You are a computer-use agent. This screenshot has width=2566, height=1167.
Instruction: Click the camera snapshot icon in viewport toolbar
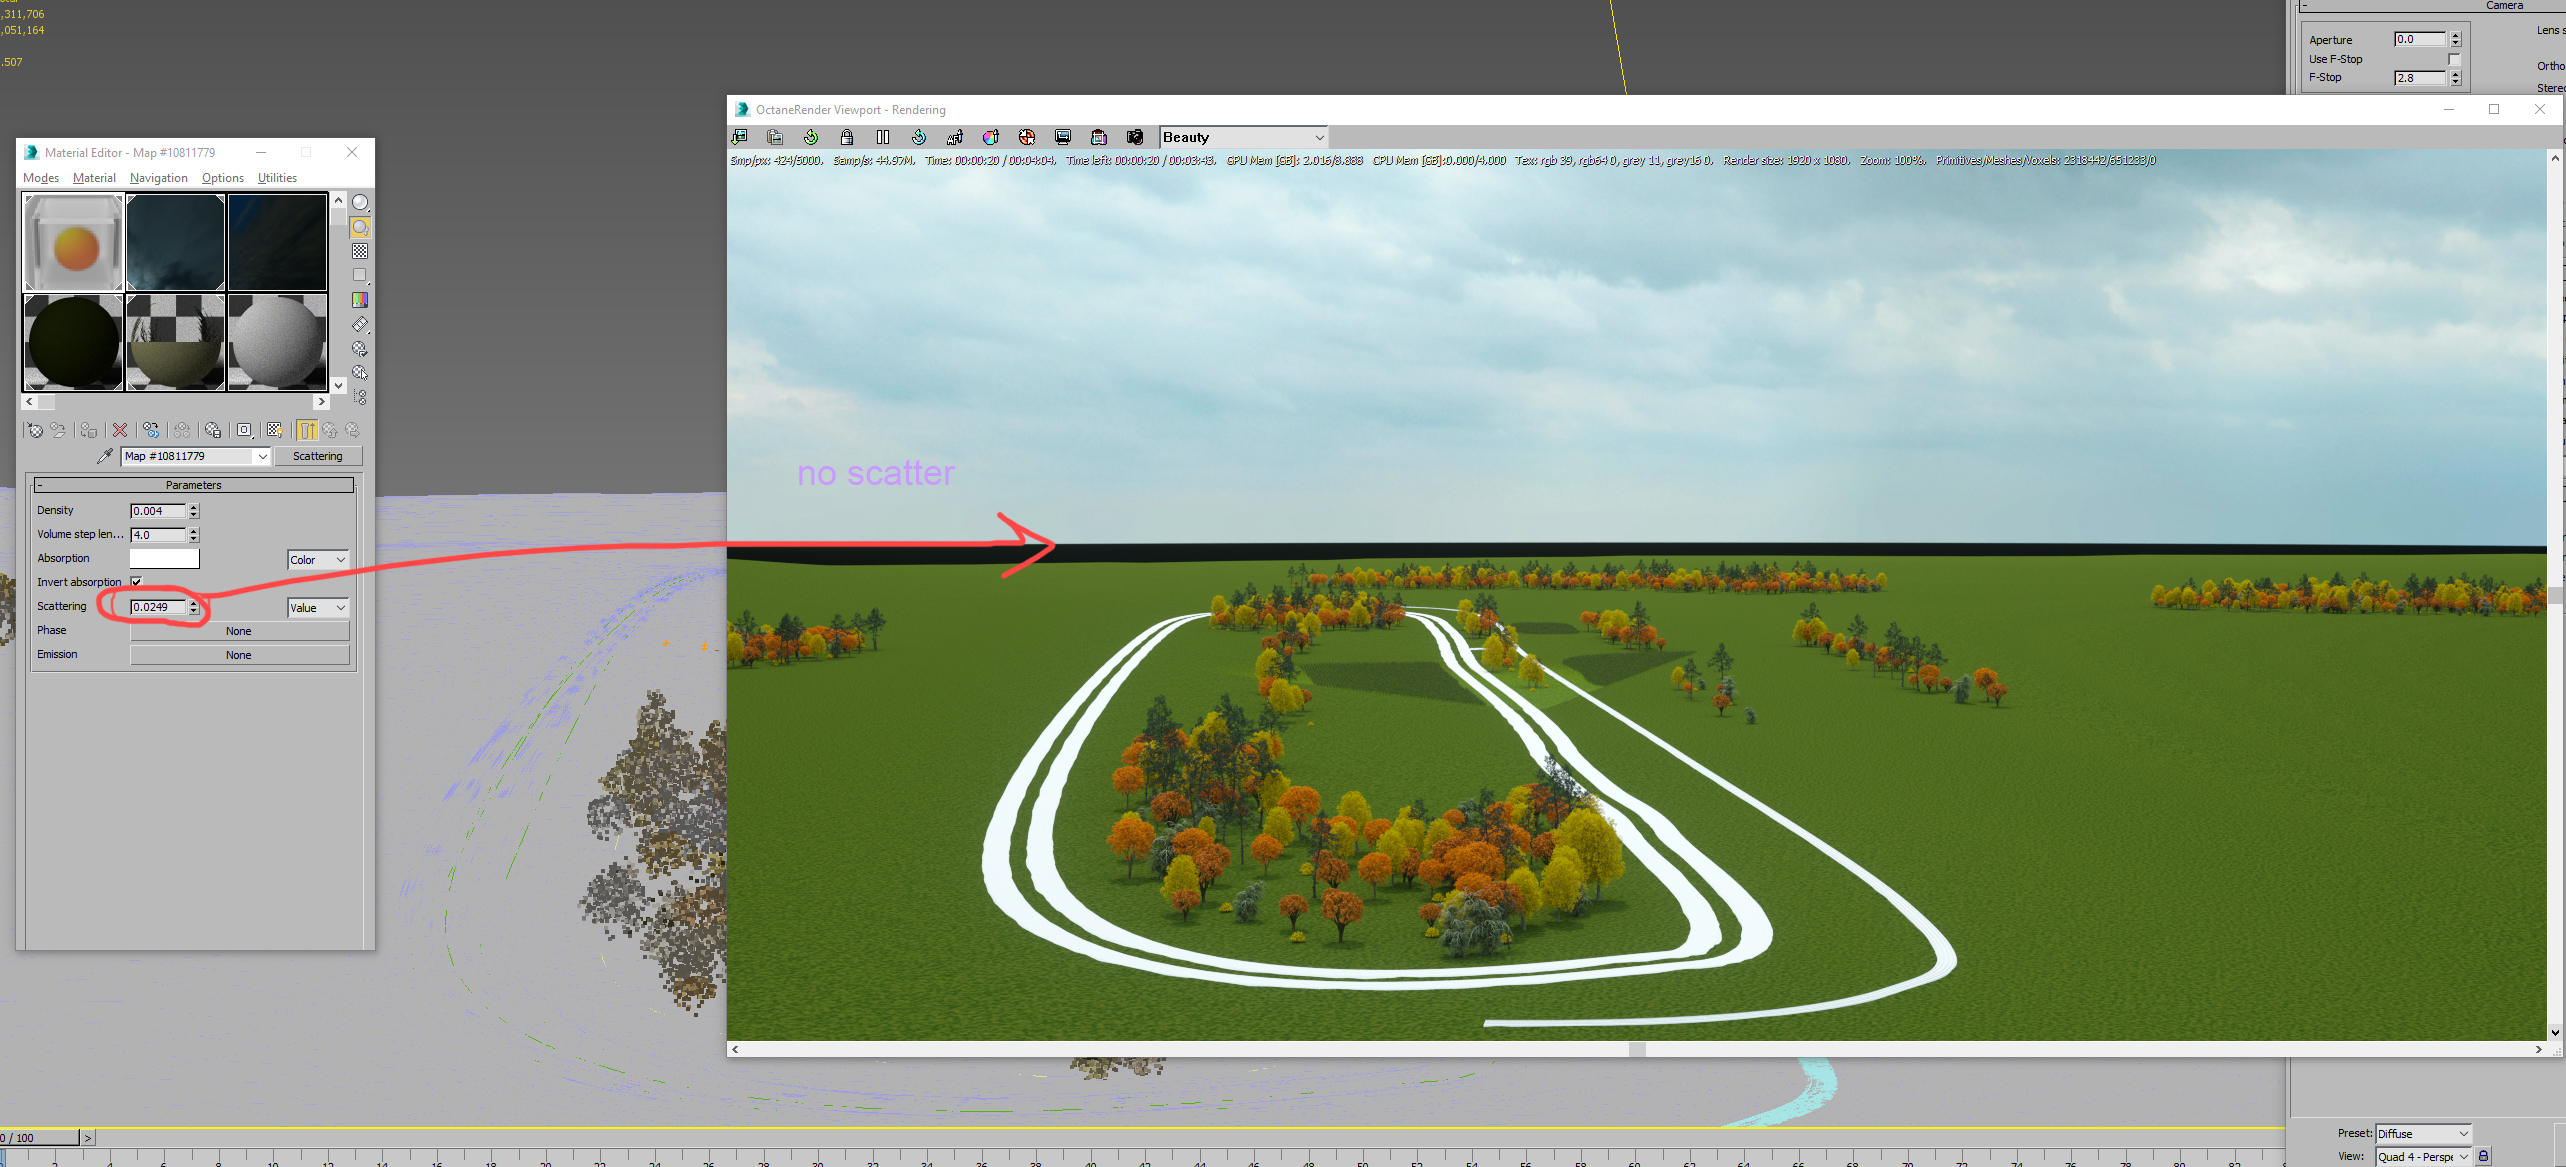[1134, 137]
